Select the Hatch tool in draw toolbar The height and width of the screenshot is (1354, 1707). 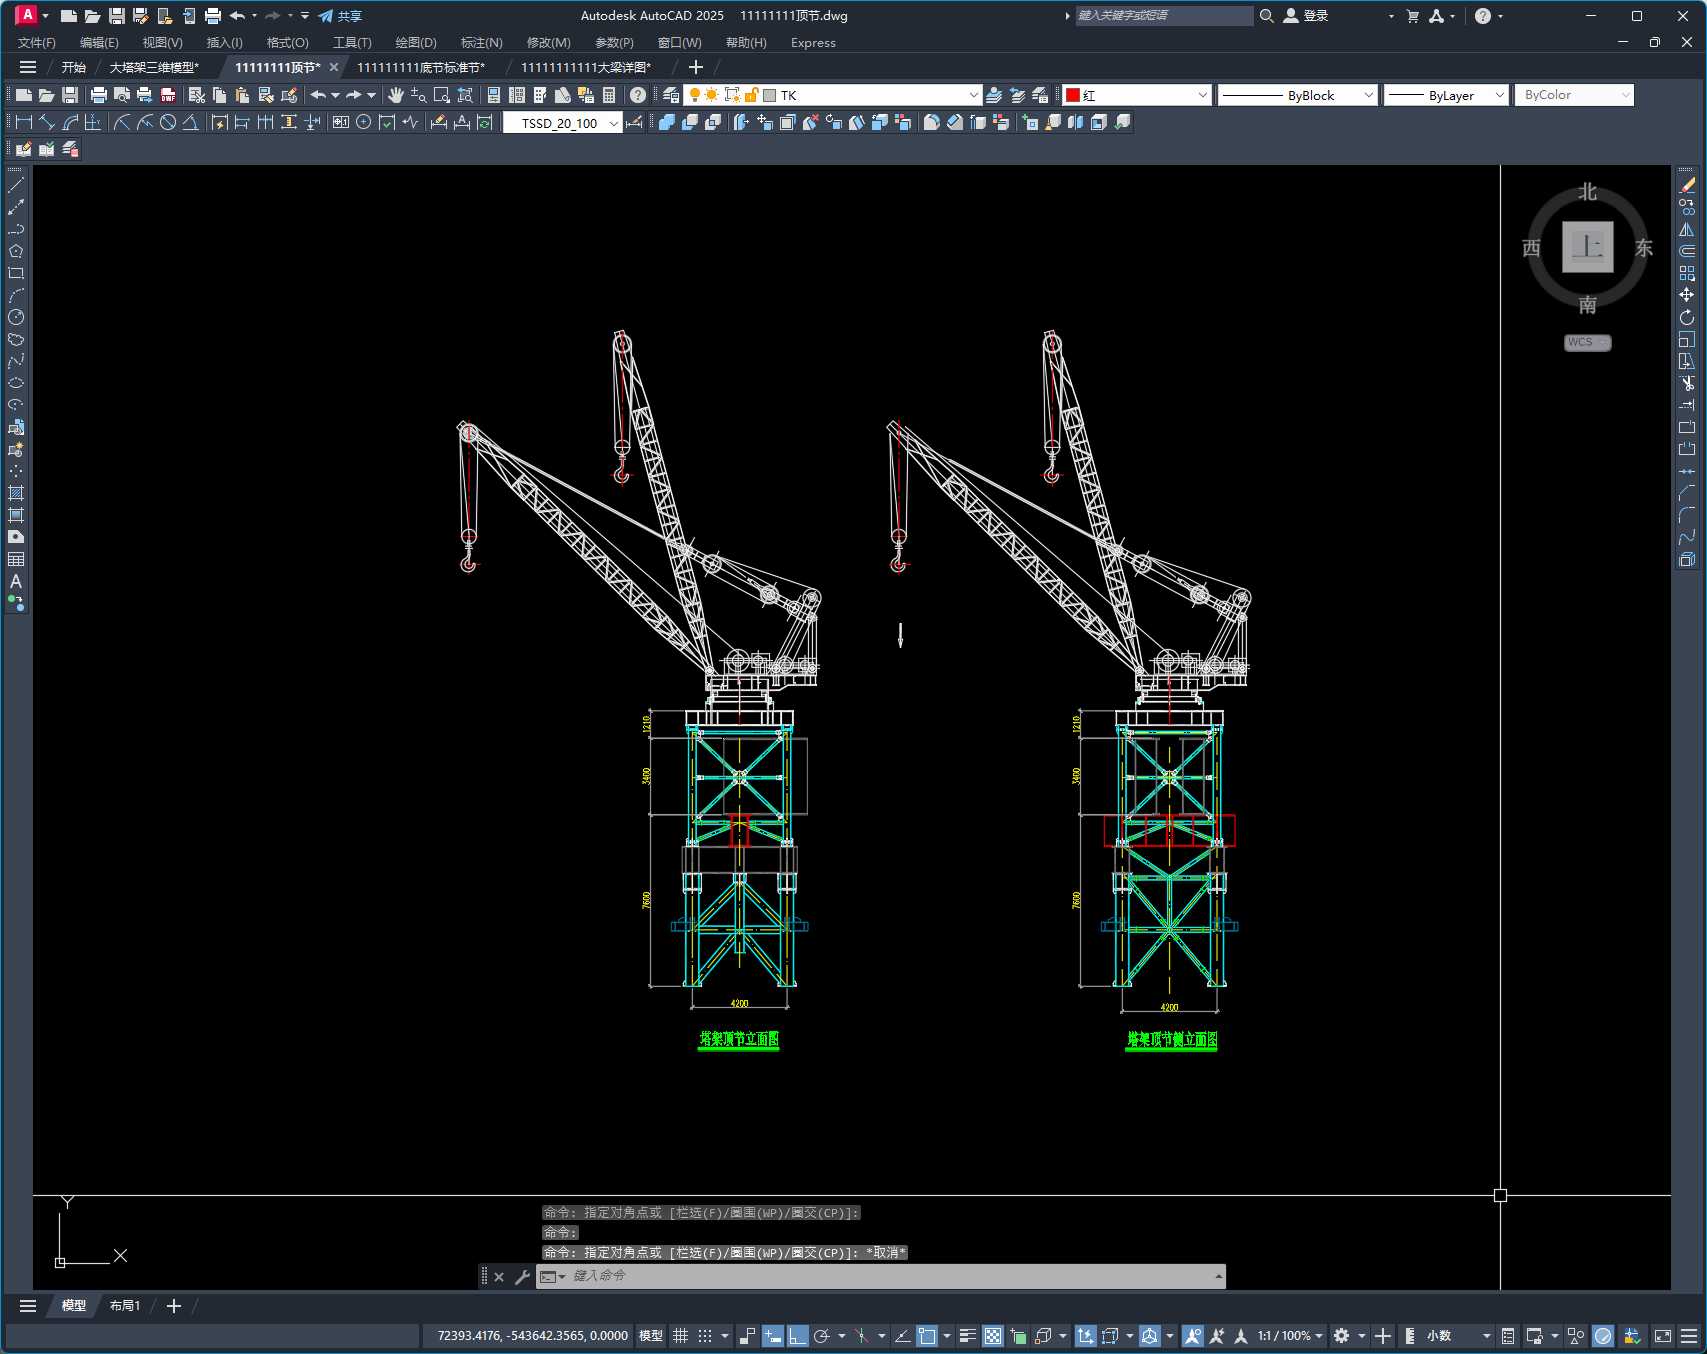pos(16,493)
